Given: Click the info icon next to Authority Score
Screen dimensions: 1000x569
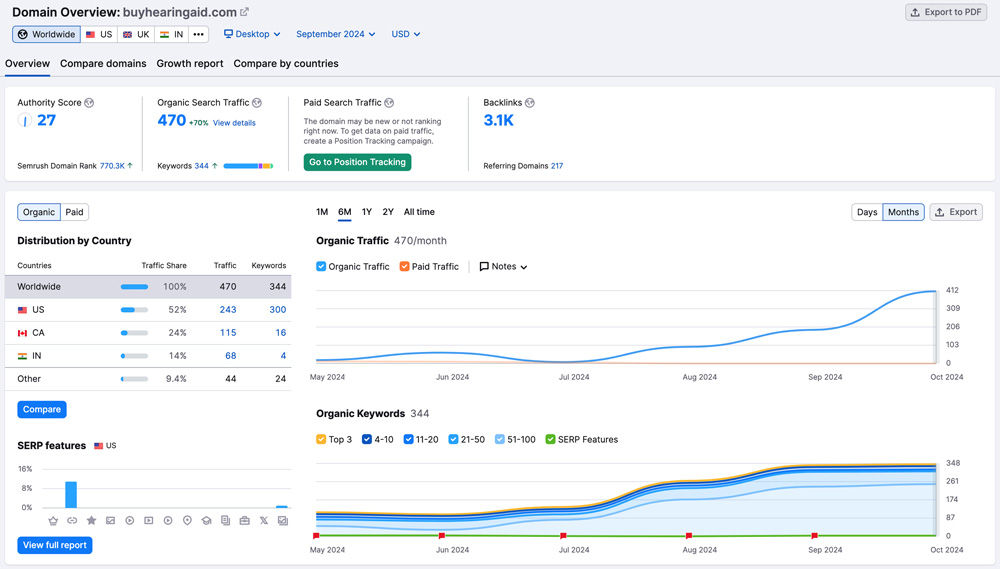Looking at the screenshot, I should 89,103.
